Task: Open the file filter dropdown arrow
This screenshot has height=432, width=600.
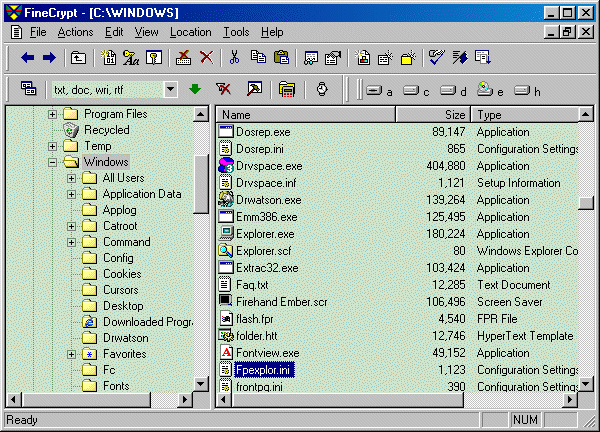Action: (171, 90)
